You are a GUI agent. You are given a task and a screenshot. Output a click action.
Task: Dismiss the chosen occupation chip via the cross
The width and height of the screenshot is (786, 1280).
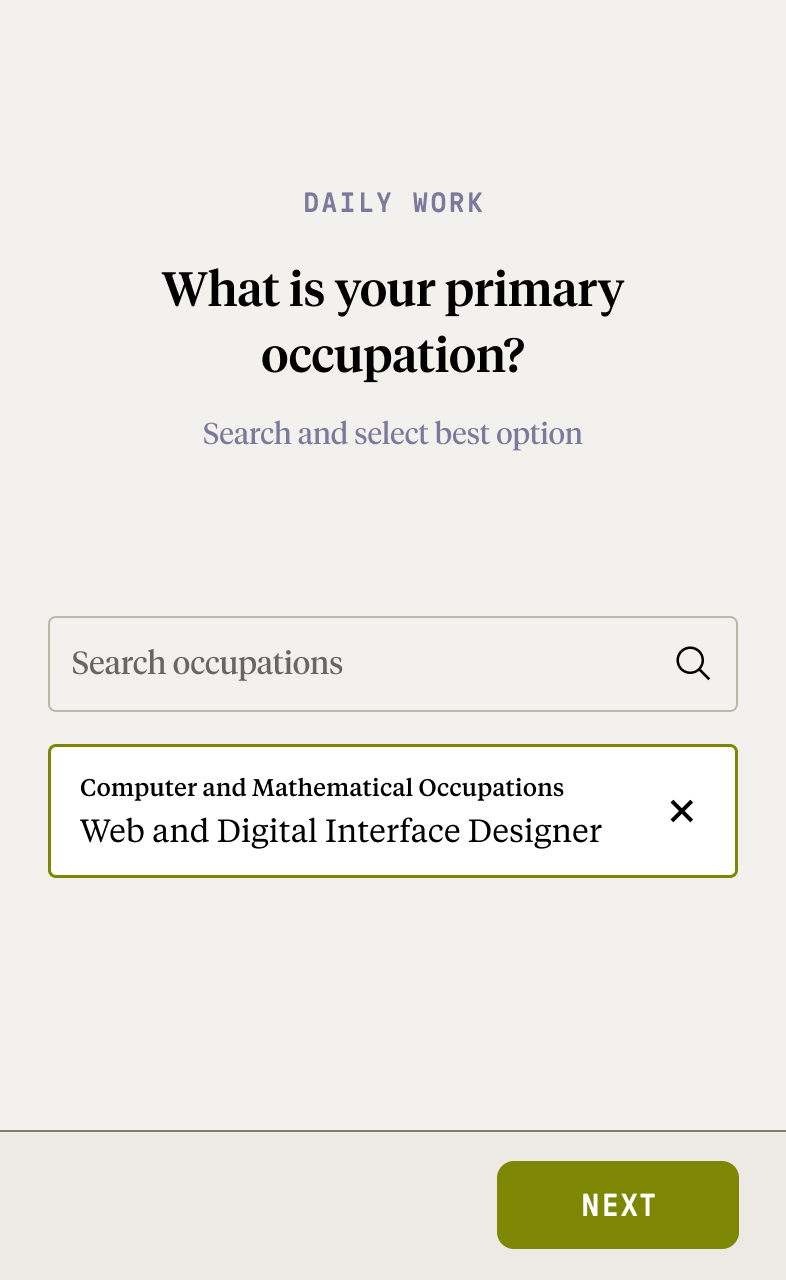682,811
